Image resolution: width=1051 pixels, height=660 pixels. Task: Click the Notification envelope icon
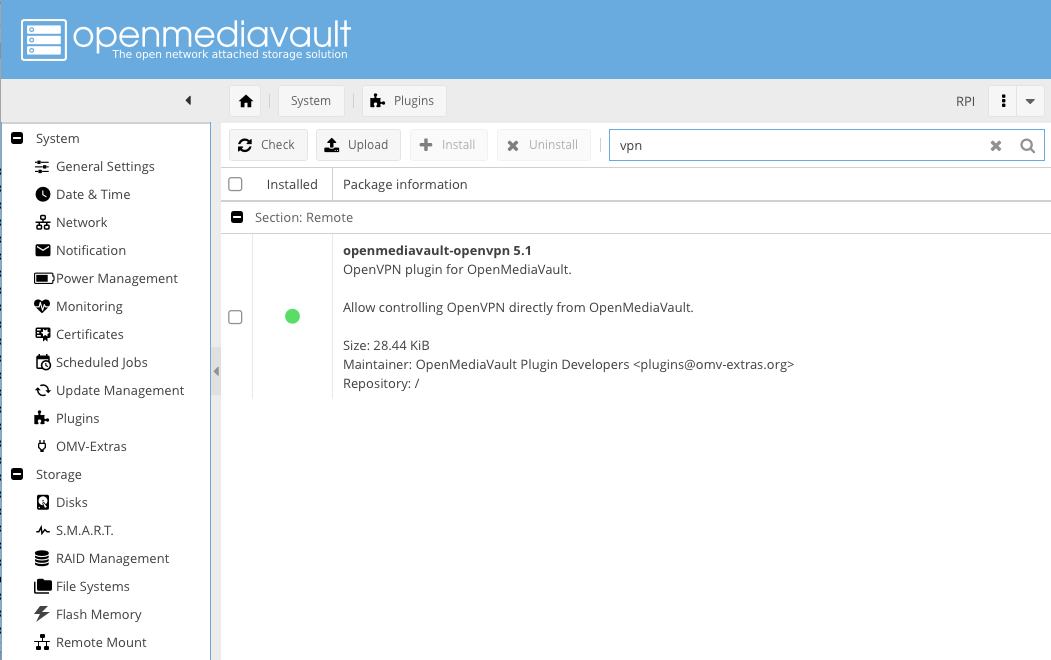click(42, 250)
